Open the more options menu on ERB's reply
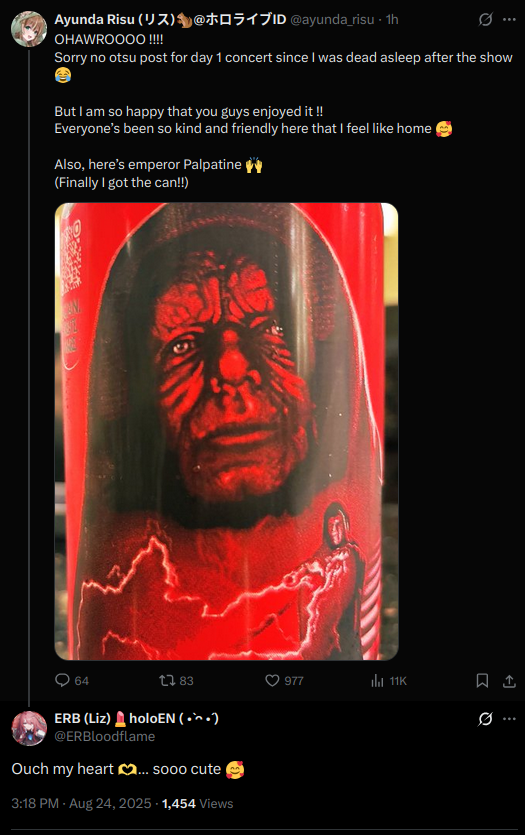This screenshot has width=525, height=835. [510, 719]
